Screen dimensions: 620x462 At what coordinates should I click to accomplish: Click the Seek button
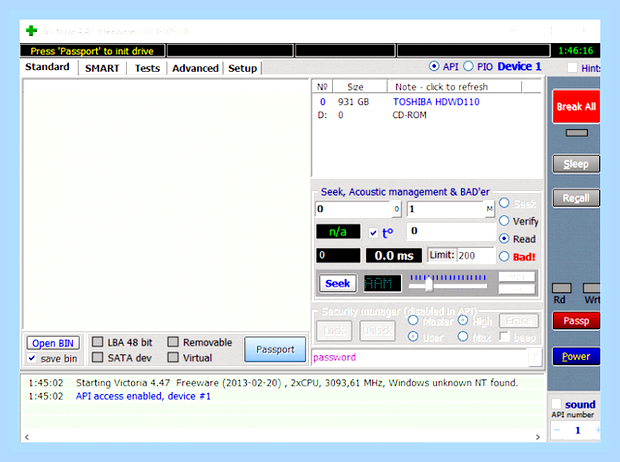(338, 283)
